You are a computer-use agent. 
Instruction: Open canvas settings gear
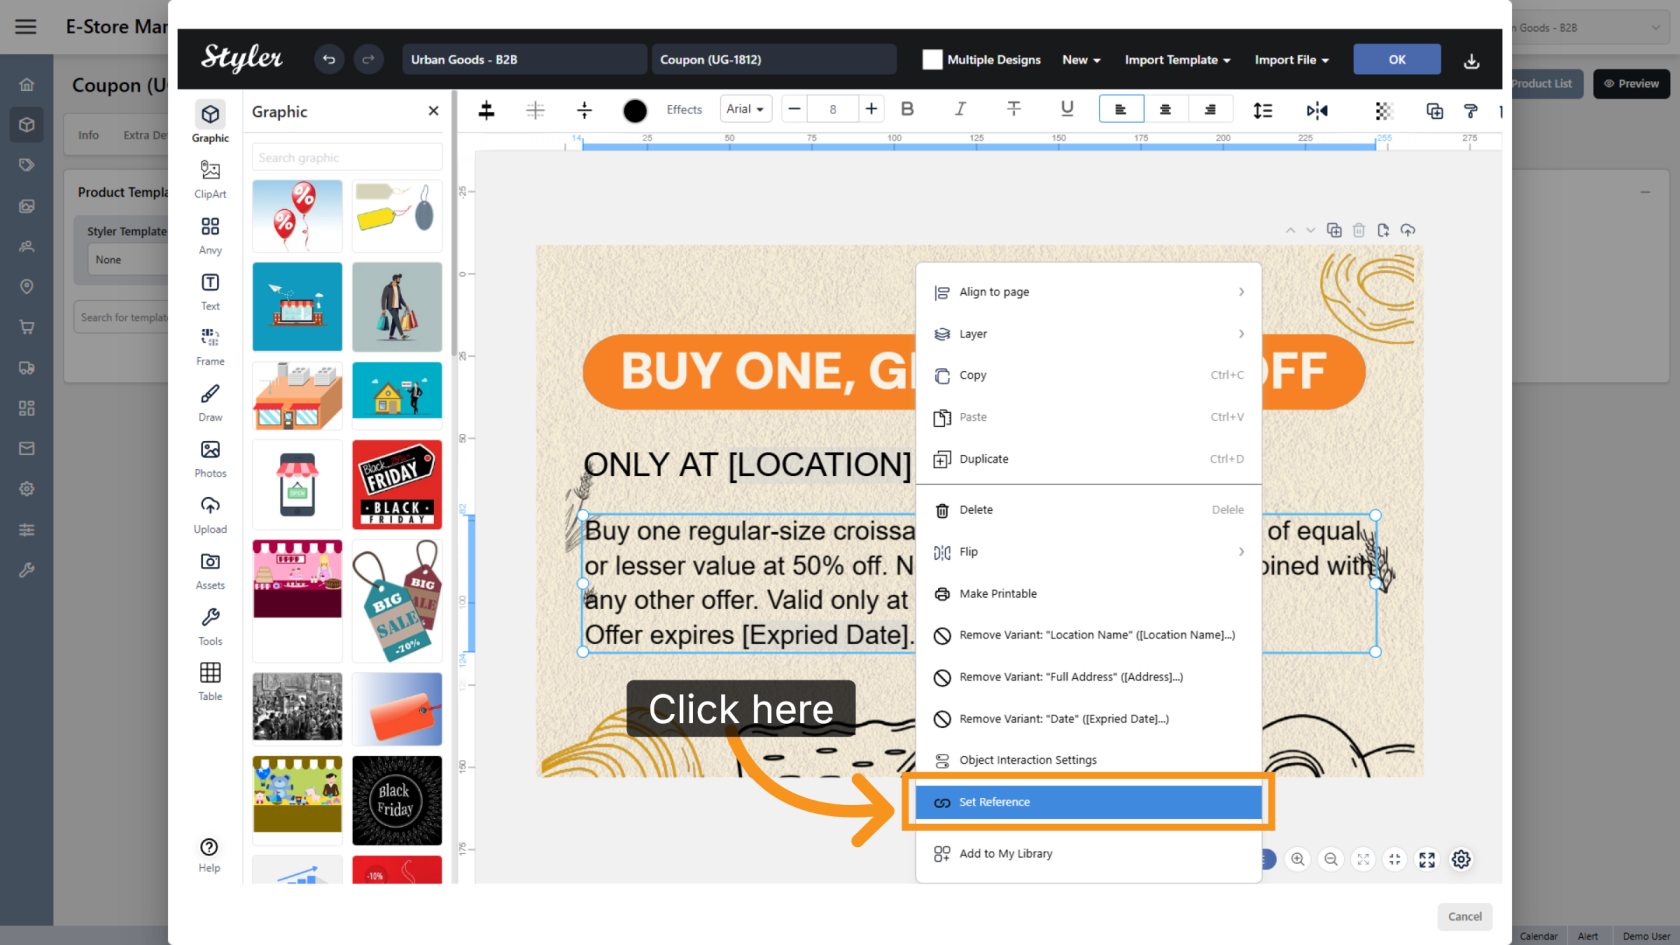click(1461, 859)
